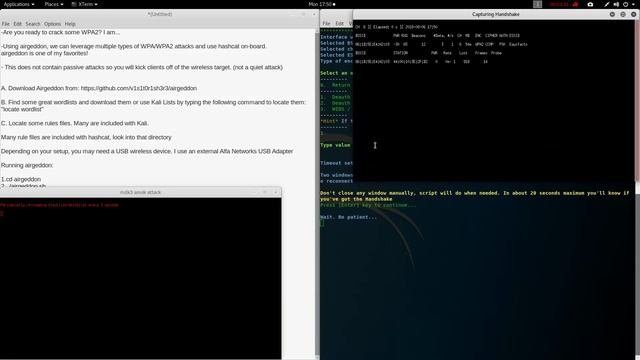The width and height of the screenshot is (640, 360).
Task: Maximize the Untitled text editor window
Action: pos(303,14)
